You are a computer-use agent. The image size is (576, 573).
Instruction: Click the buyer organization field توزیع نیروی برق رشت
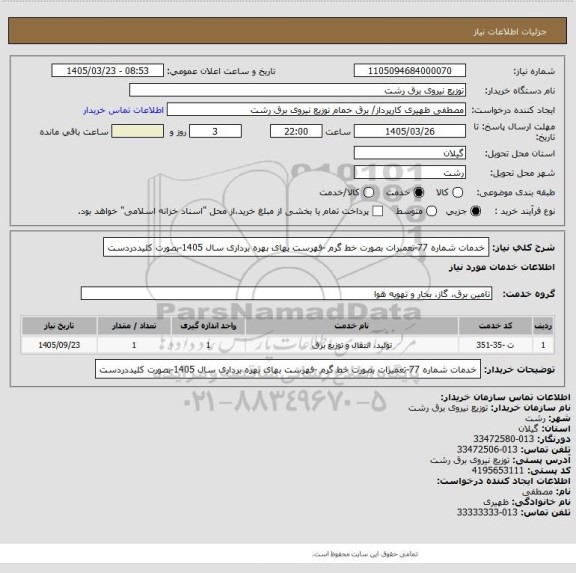[x=298, y=90]
